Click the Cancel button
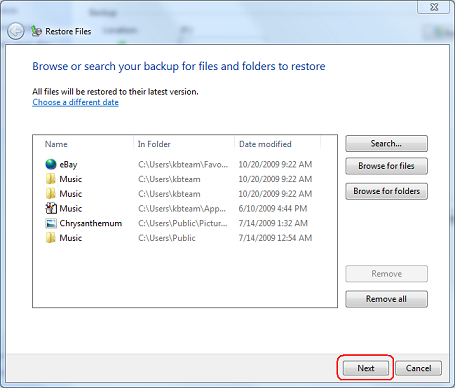Image resolution: width=455 pixels, height=388 pixels. tap(418, 368)
